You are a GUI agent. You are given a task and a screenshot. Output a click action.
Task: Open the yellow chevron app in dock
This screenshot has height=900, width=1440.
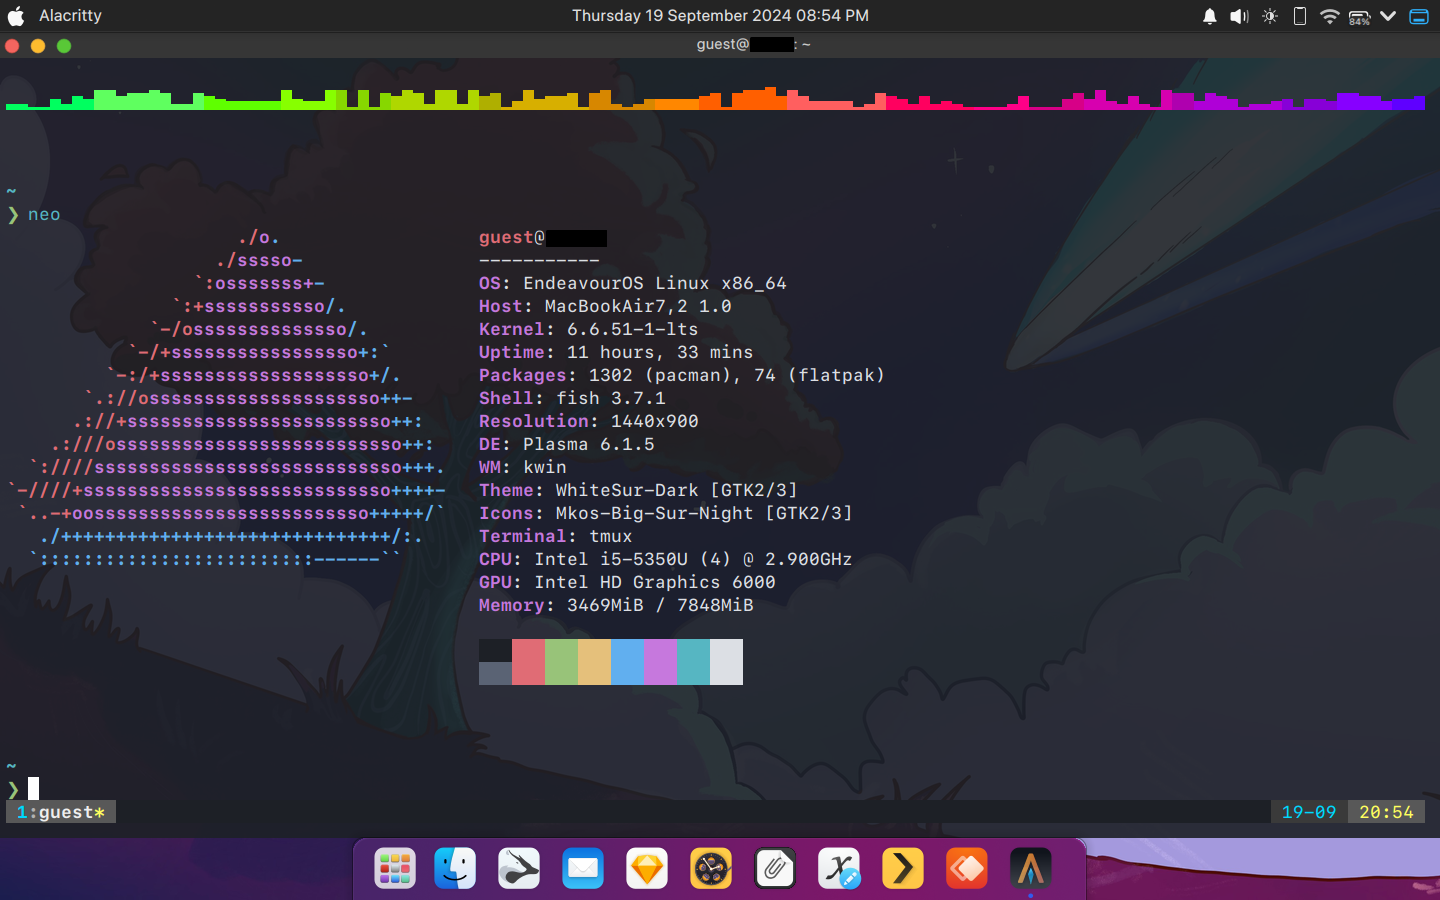pos(903,869)
